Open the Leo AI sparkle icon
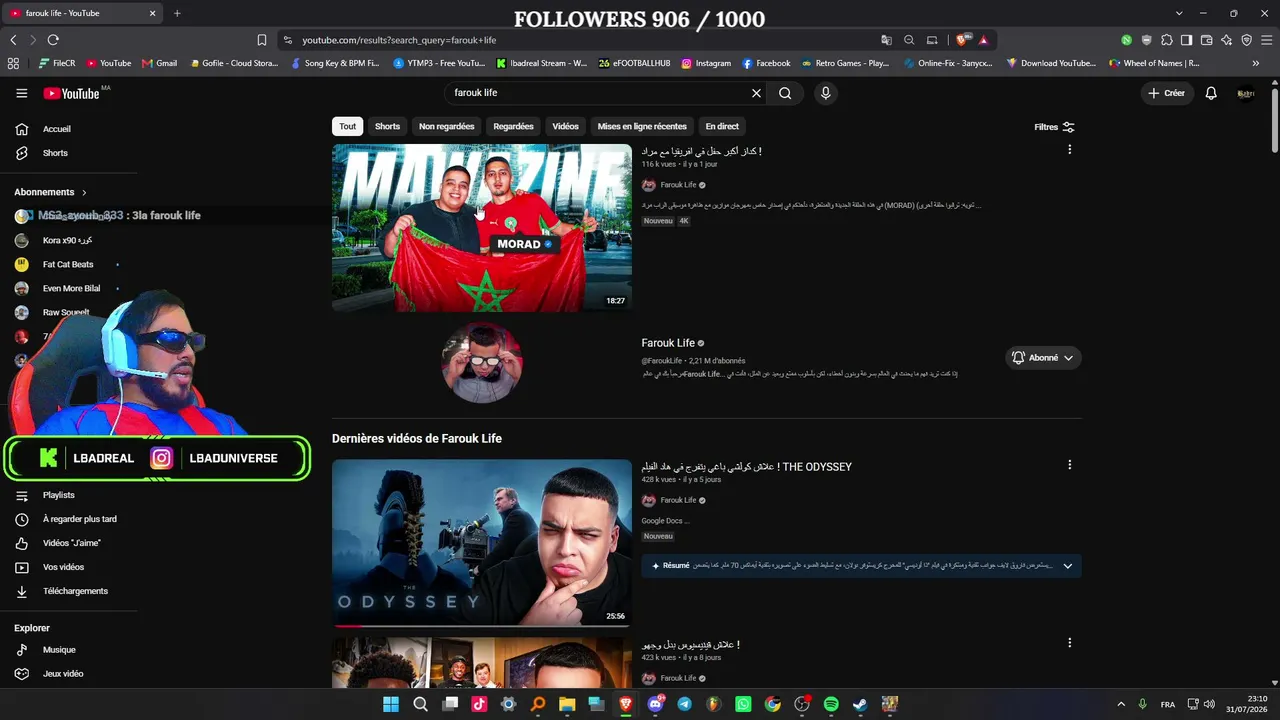The image size is (1280, 720). 1226,40
